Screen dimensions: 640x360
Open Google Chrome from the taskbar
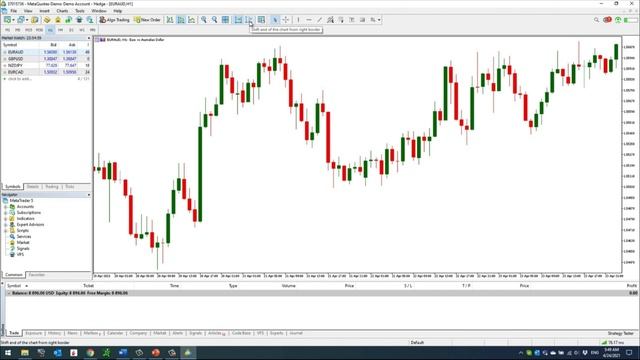90,353
